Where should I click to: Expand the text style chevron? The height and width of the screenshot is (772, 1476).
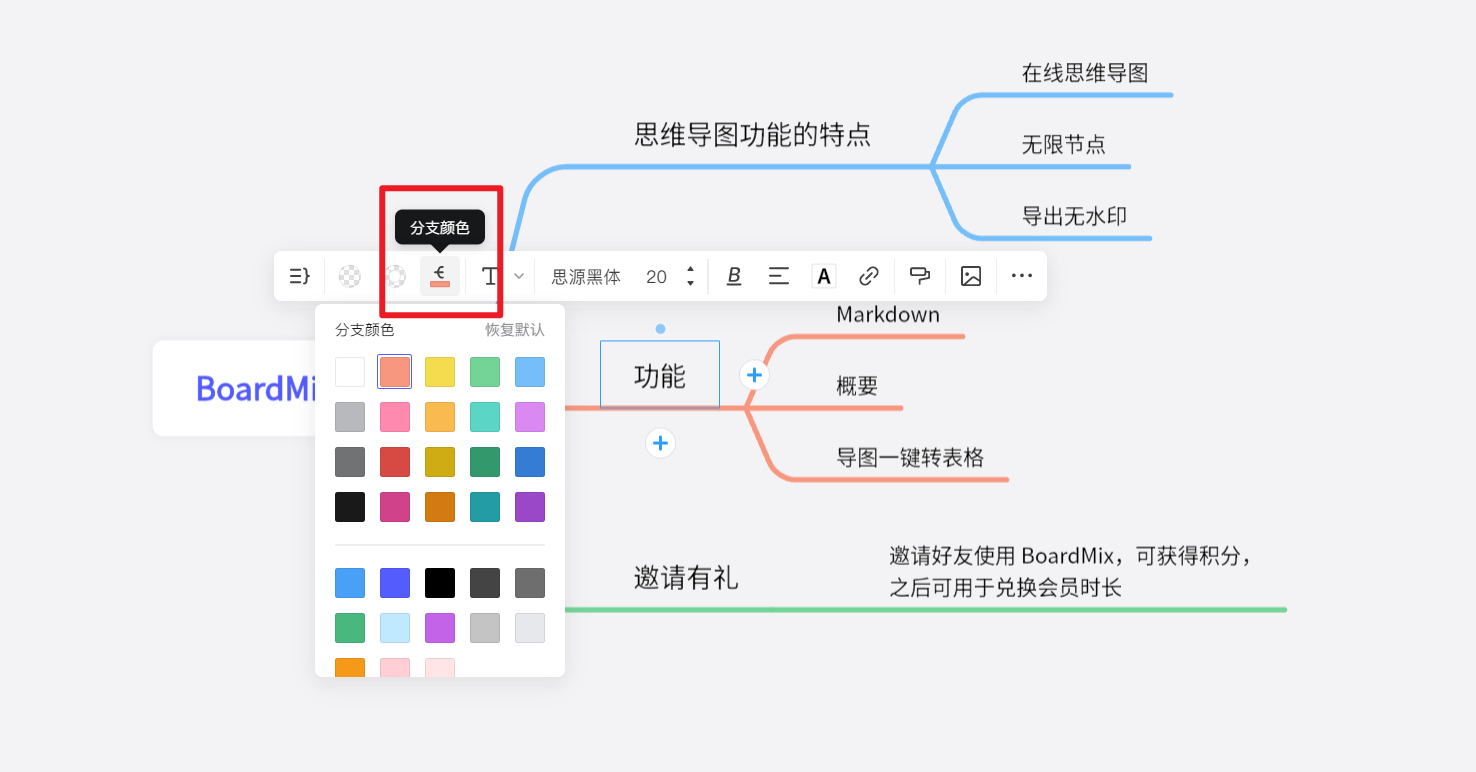pos(519,276)
